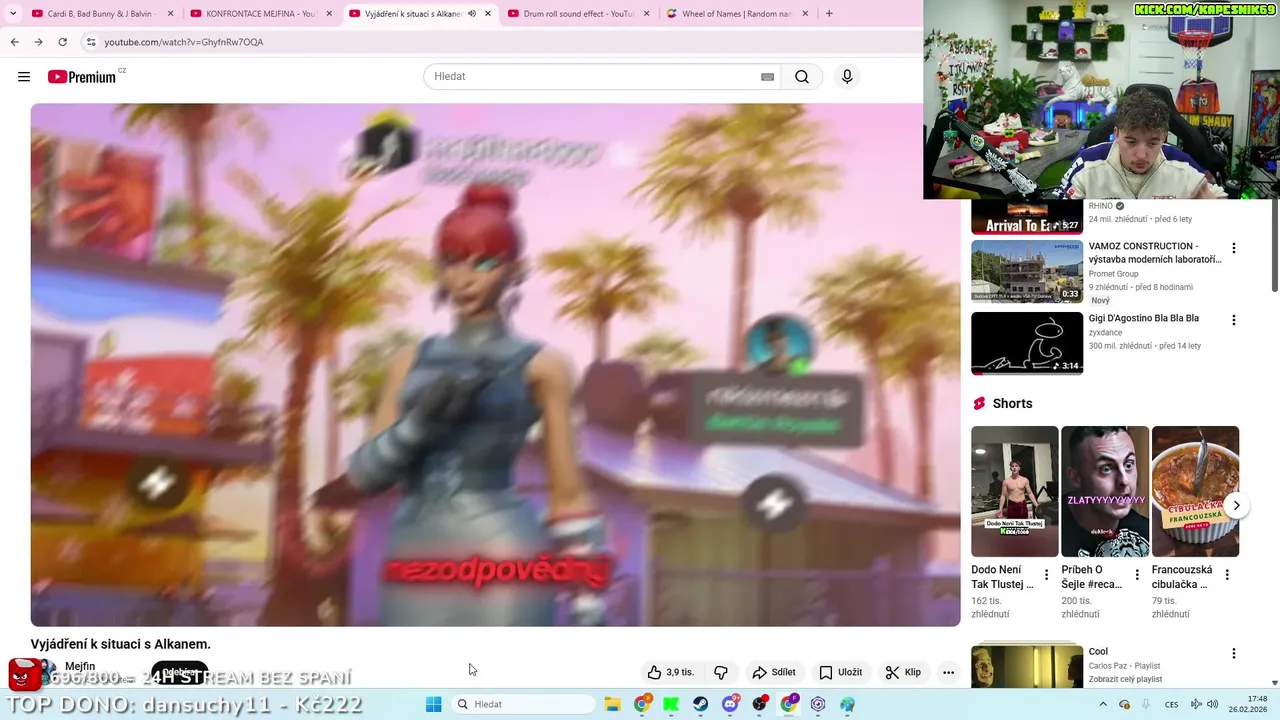
Task: Mute the playing tab via speaker icon
Action: (472, 14)
